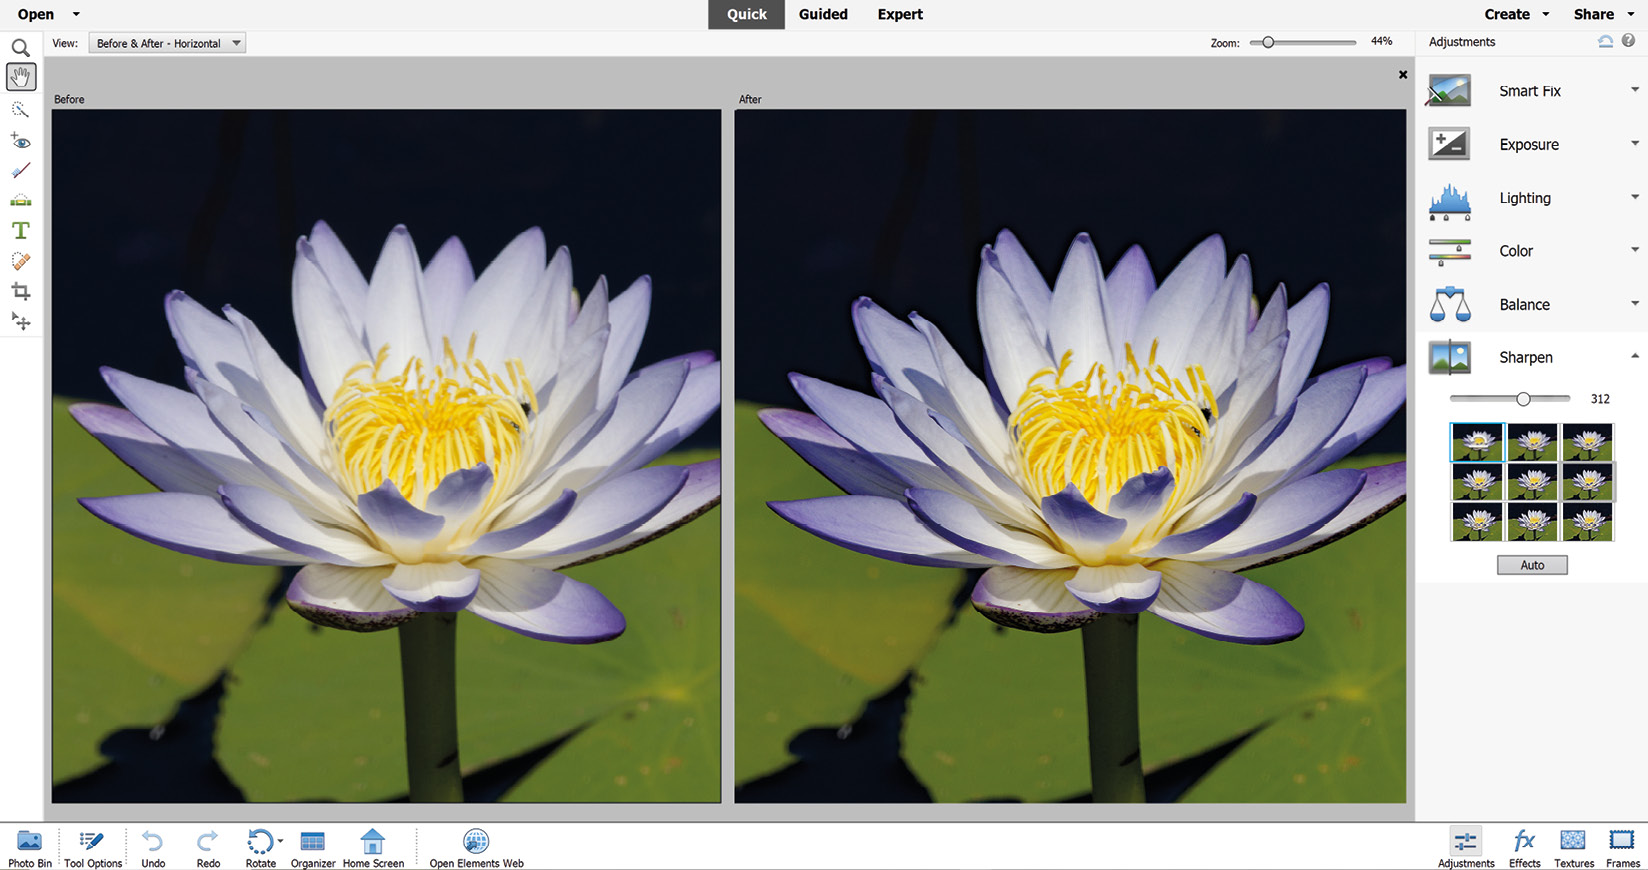Open Elements Web
Viewport: 1648px width, 870px height.
(x=476, y=848)
